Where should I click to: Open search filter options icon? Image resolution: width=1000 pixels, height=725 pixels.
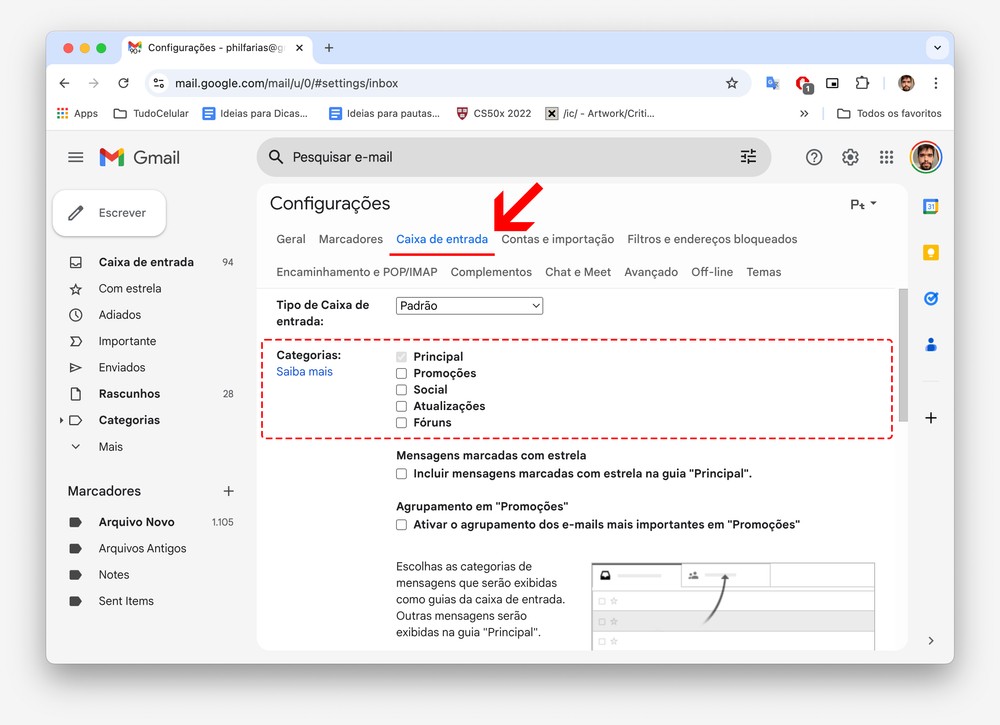pos(748,157)
